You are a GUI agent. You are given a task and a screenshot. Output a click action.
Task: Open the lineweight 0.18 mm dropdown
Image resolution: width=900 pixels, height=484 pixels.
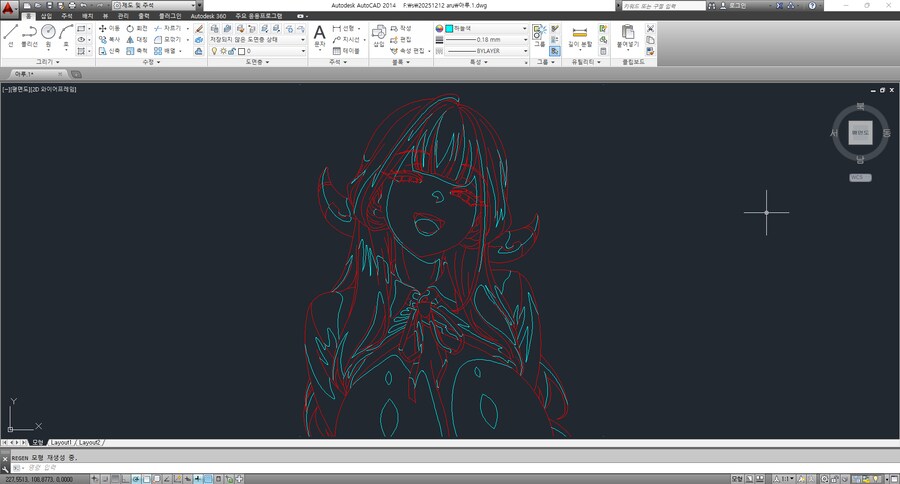pyautogui.click(x=524, y=39)
